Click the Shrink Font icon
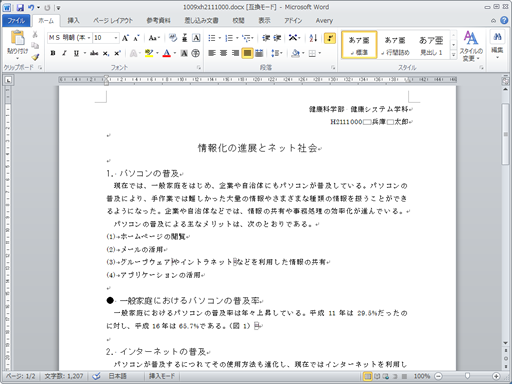 (136, 38)
